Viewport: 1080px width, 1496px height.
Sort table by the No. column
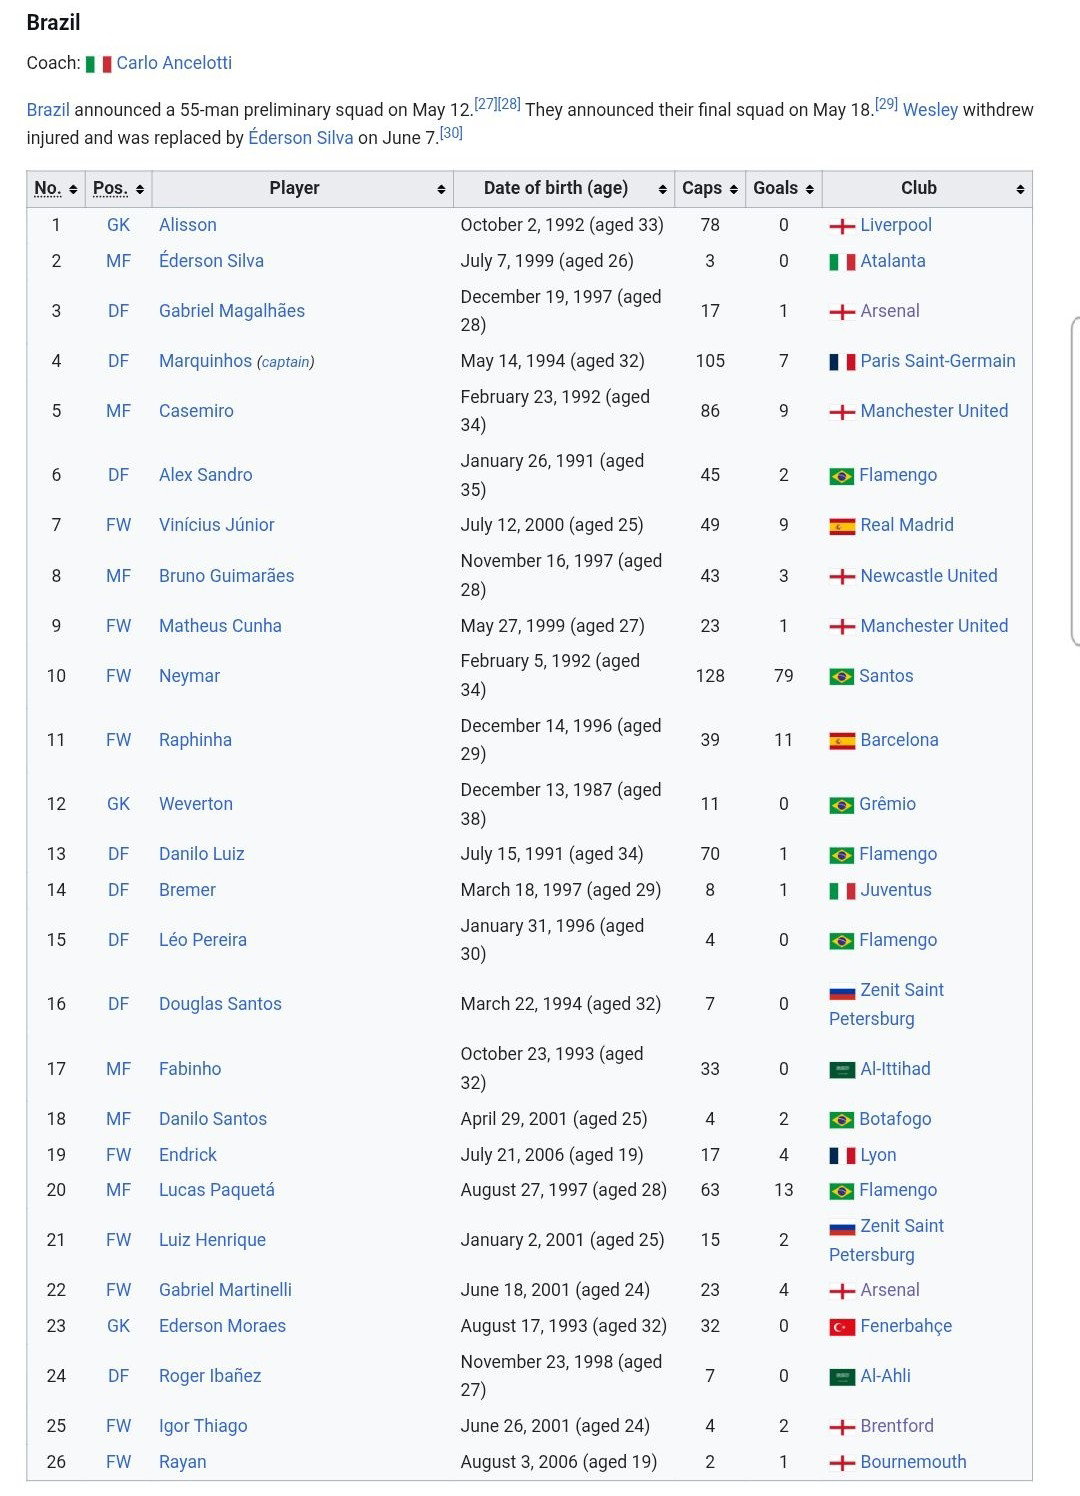point(55,188)
